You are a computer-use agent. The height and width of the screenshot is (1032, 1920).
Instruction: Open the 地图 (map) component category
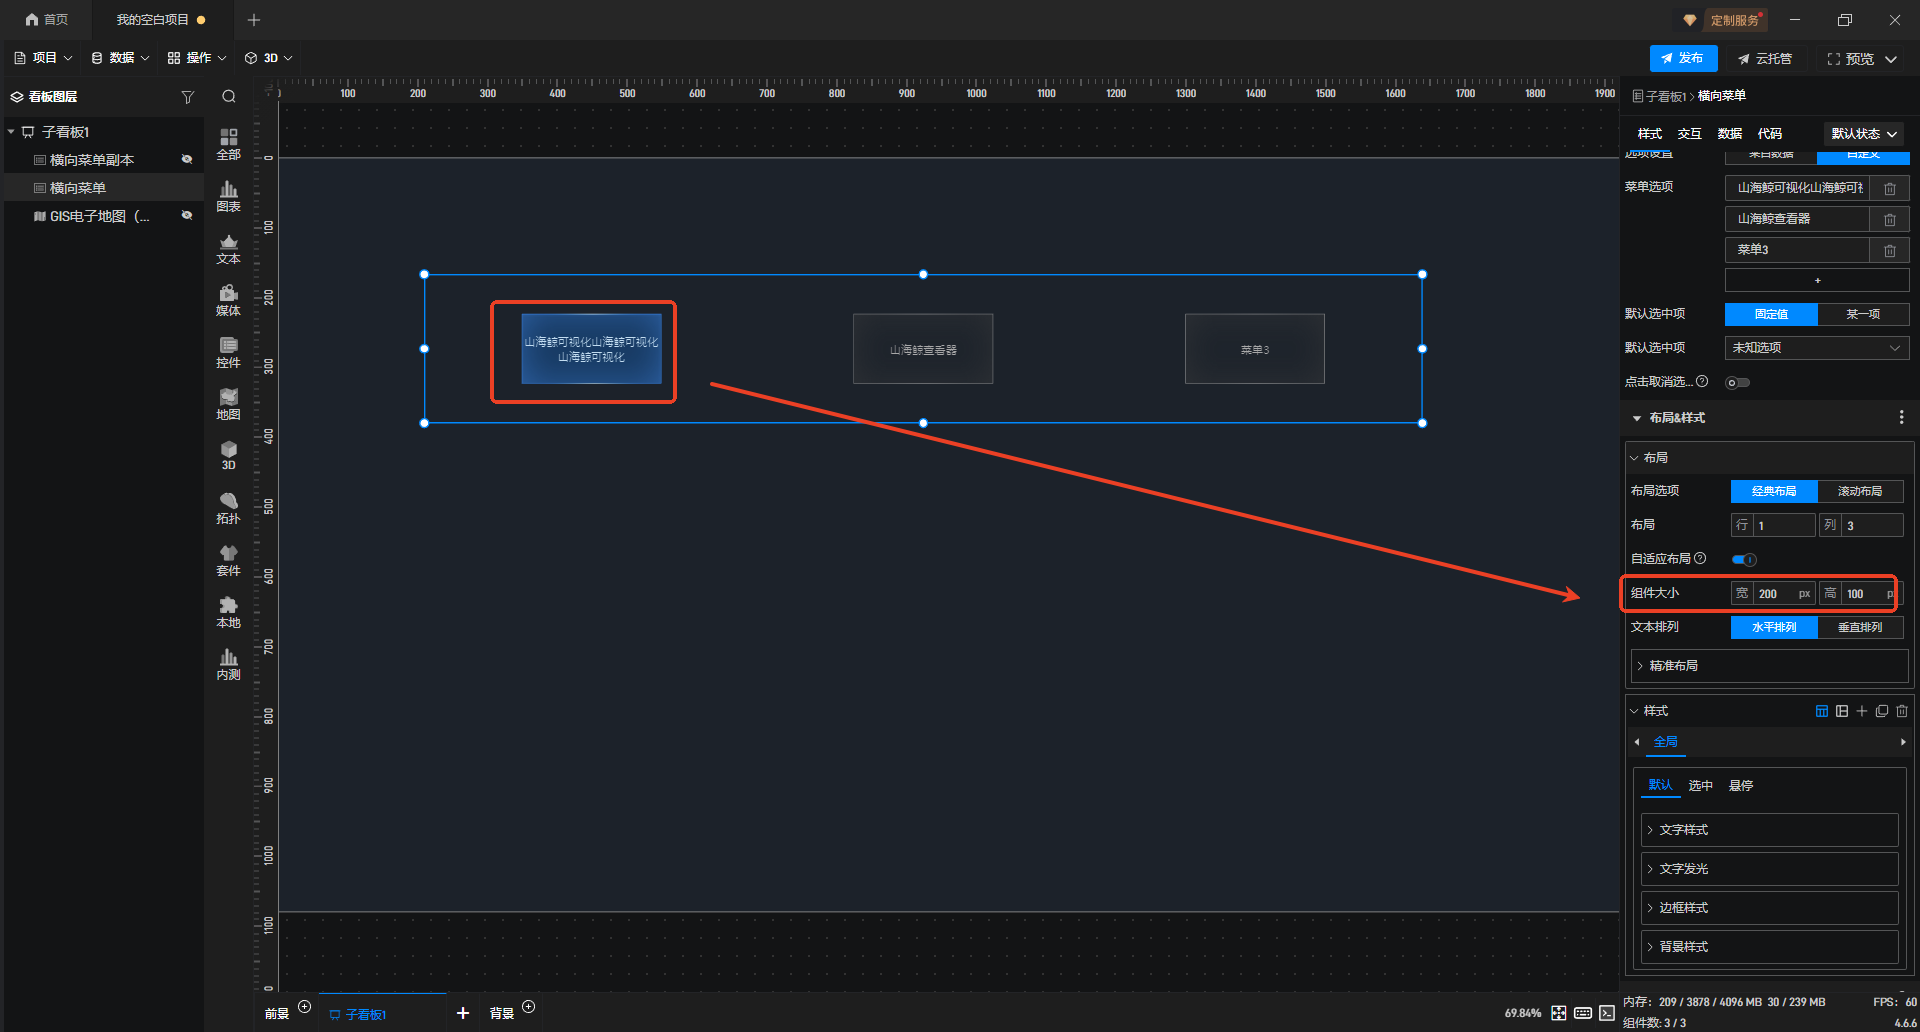click(228, 403)
